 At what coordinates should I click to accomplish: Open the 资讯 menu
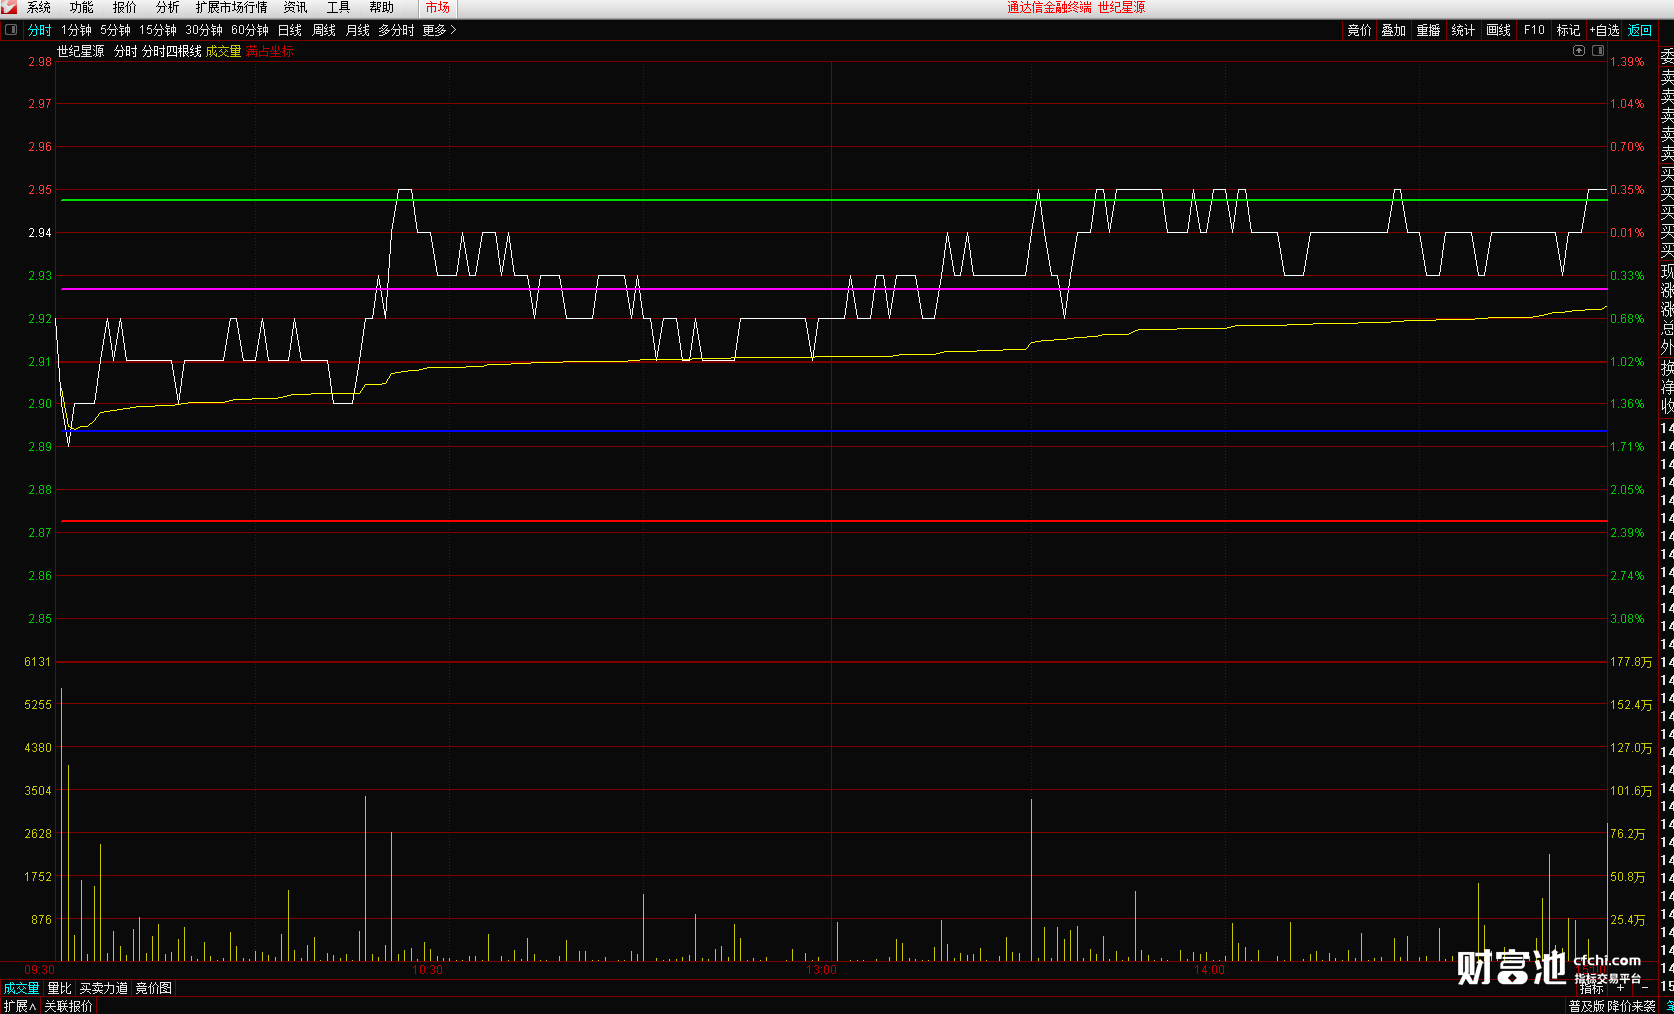(296, 8)
